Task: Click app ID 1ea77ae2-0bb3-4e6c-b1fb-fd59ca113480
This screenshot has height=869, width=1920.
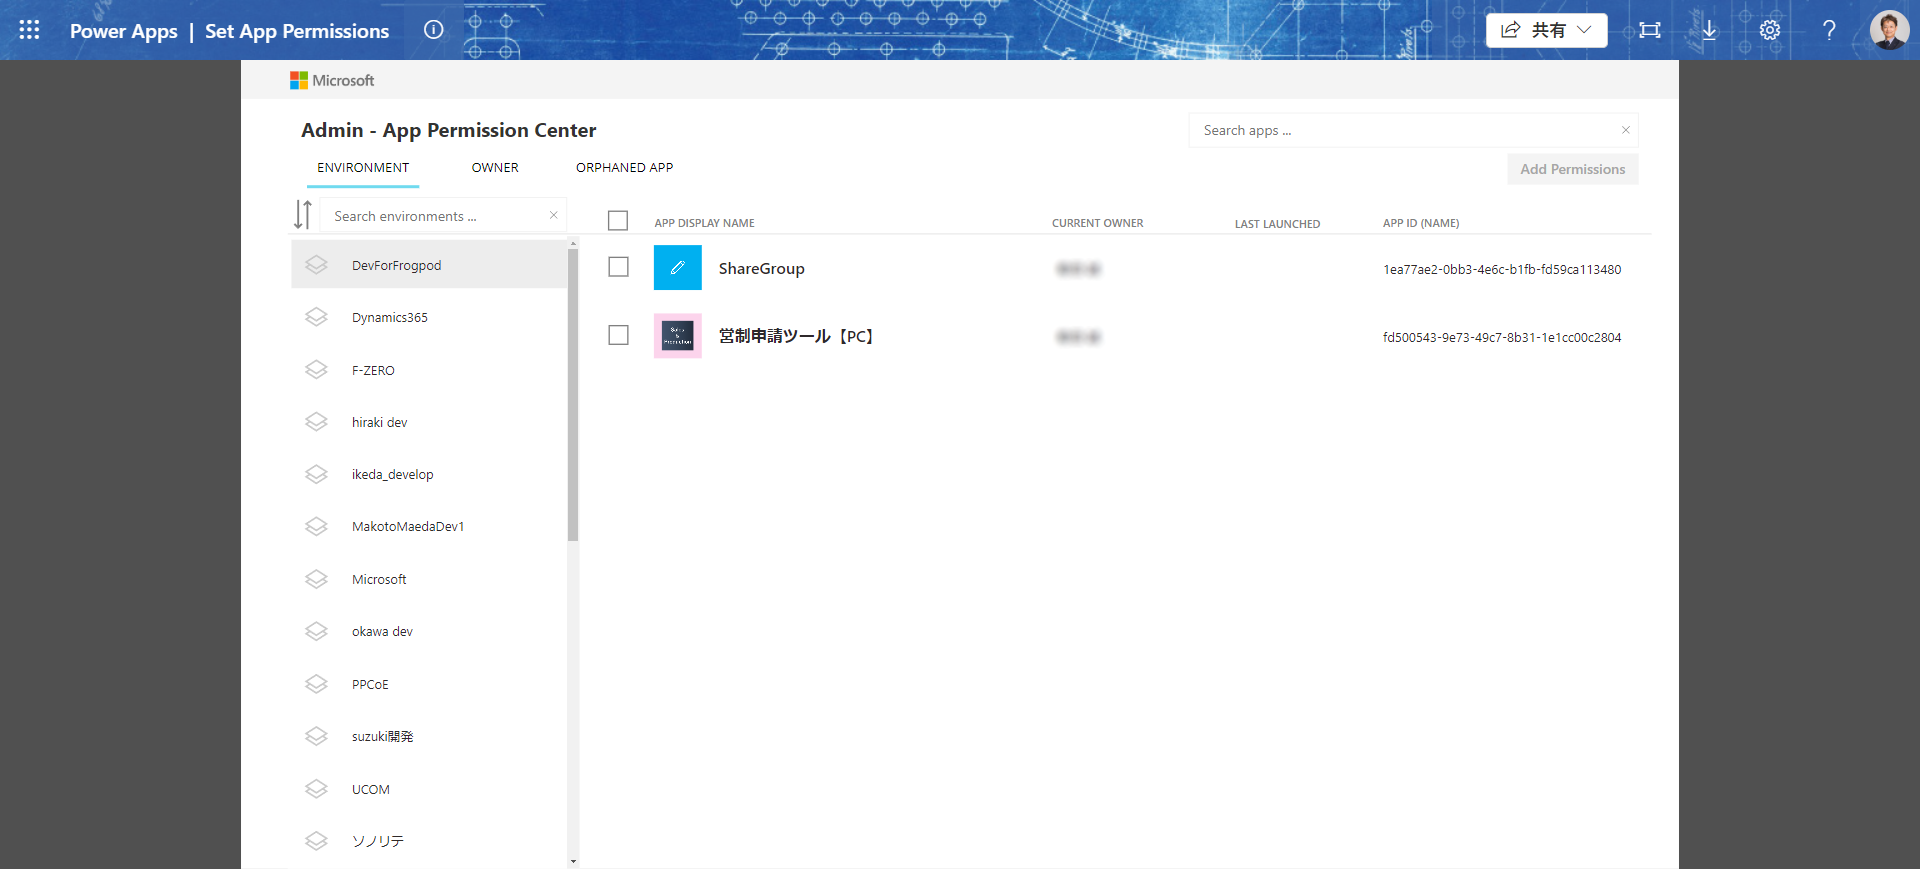Action: pyautogui.click(x=1502, y=269)
